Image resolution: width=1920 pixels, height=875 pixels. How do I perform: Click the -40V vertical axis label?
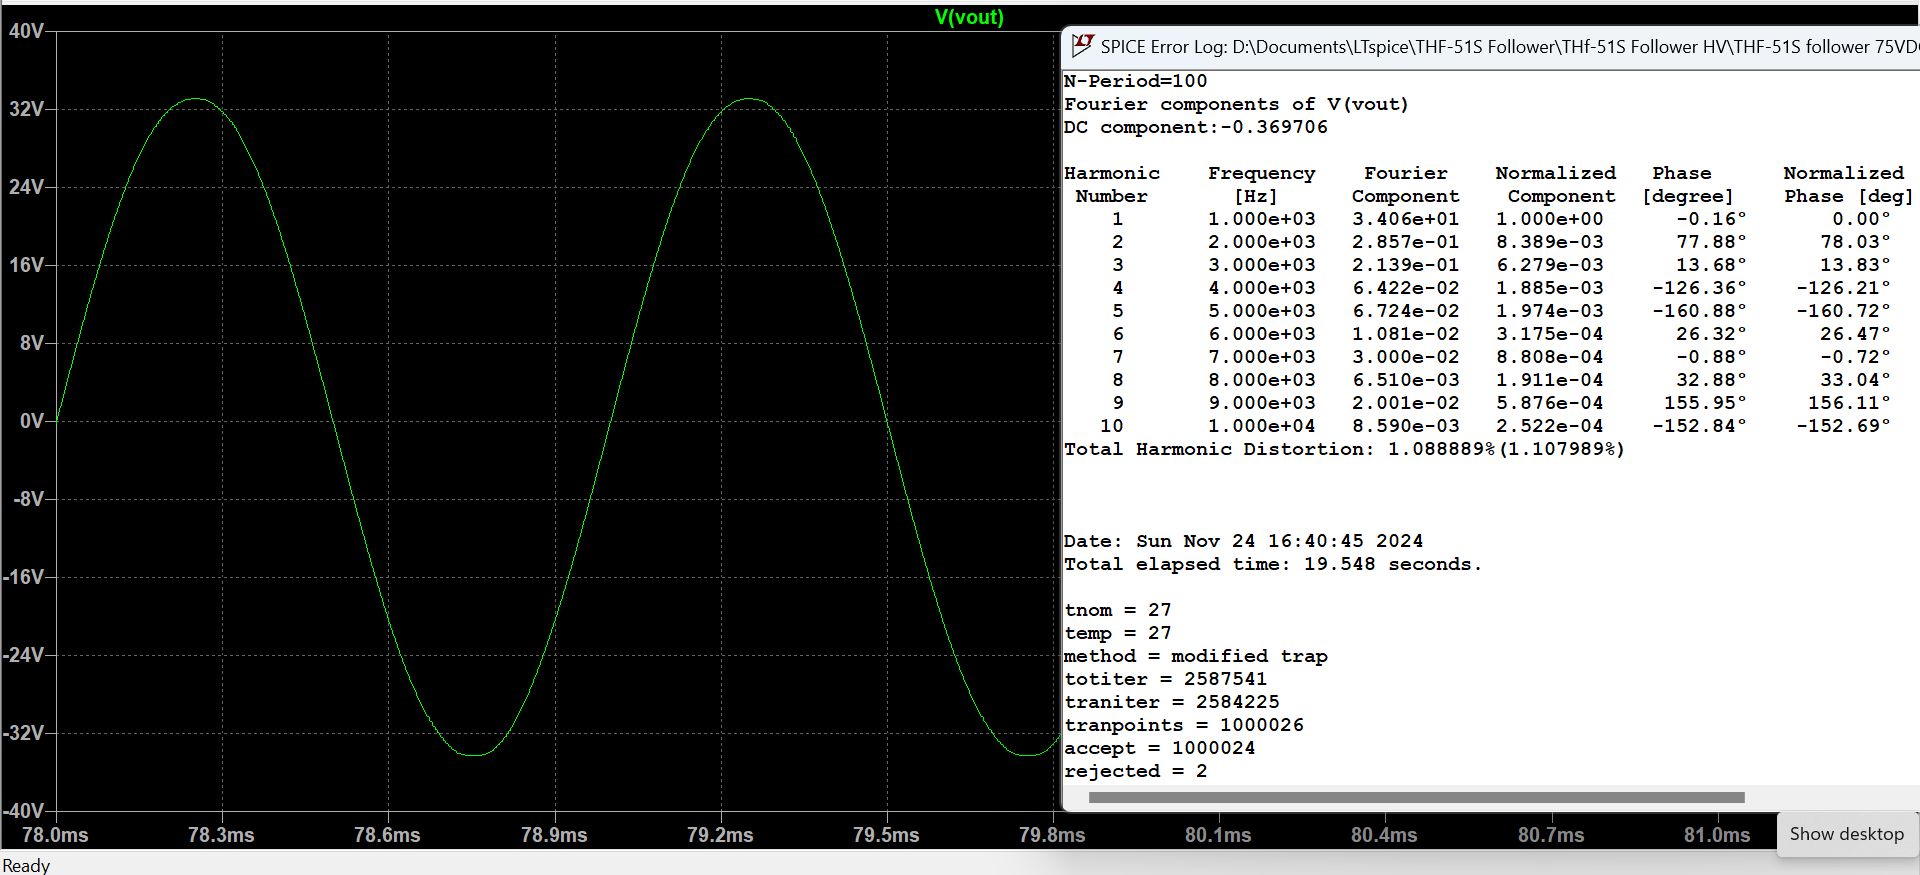pyautogui.click(x=24, y=811)
